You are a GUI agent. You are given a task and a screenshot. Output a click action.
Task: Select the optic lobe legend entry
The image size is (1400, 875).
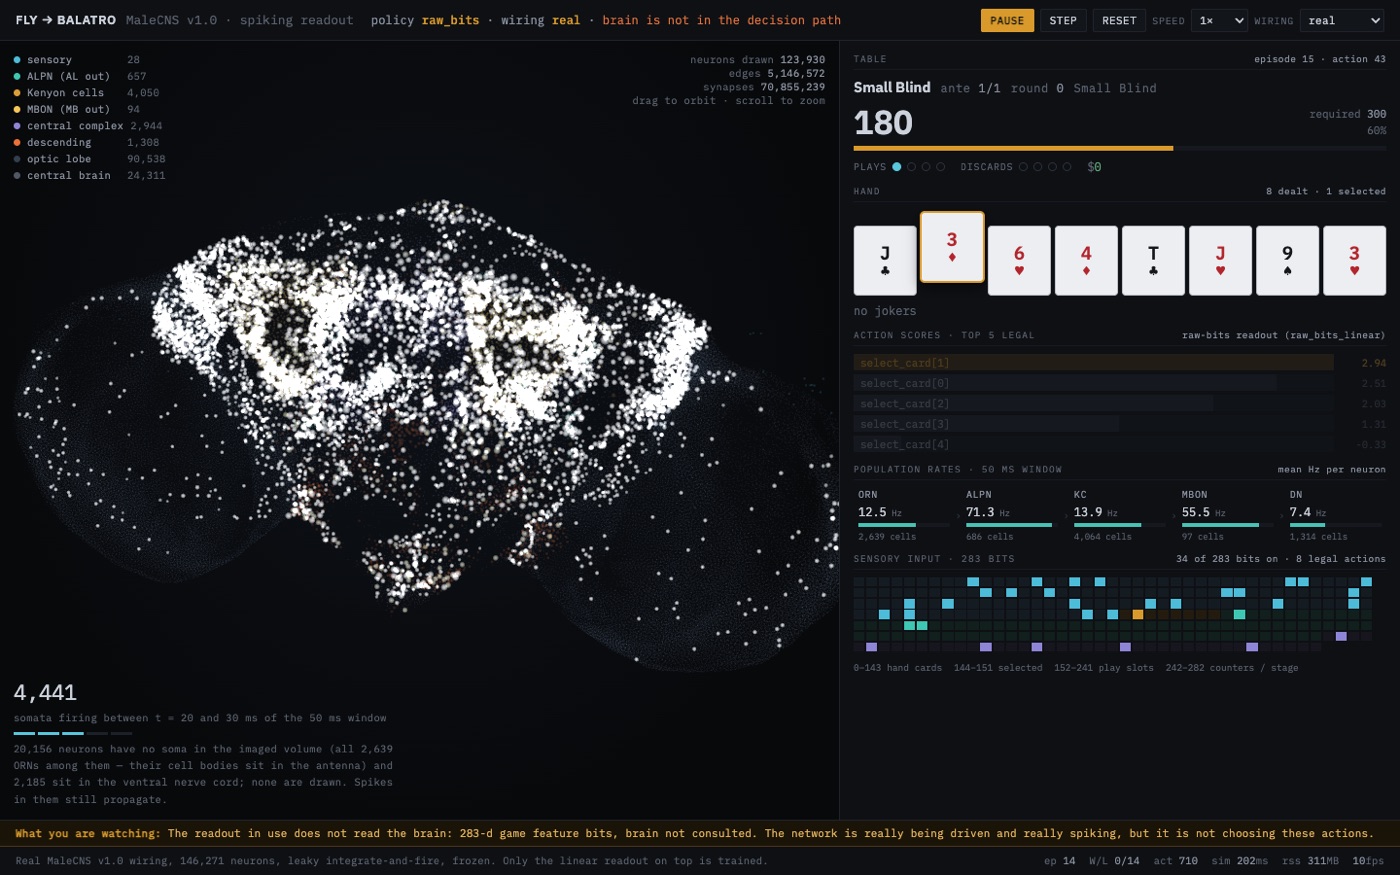pos(89,159)
